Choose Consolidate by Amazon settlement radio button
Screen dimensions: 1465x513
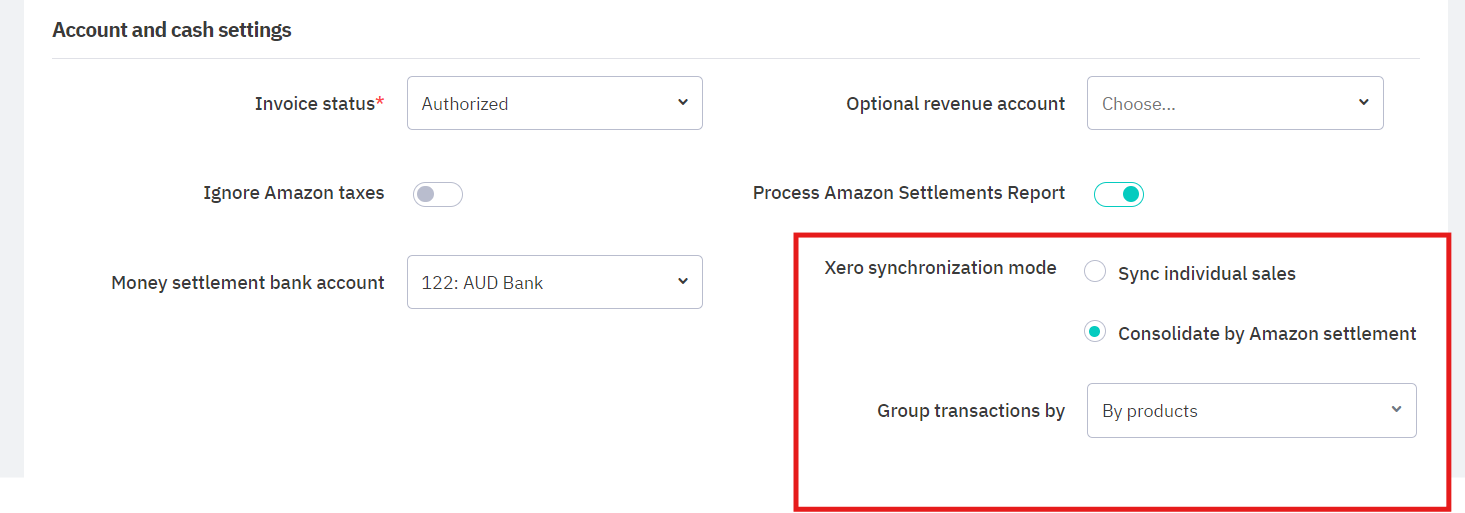pos(1095,332)
